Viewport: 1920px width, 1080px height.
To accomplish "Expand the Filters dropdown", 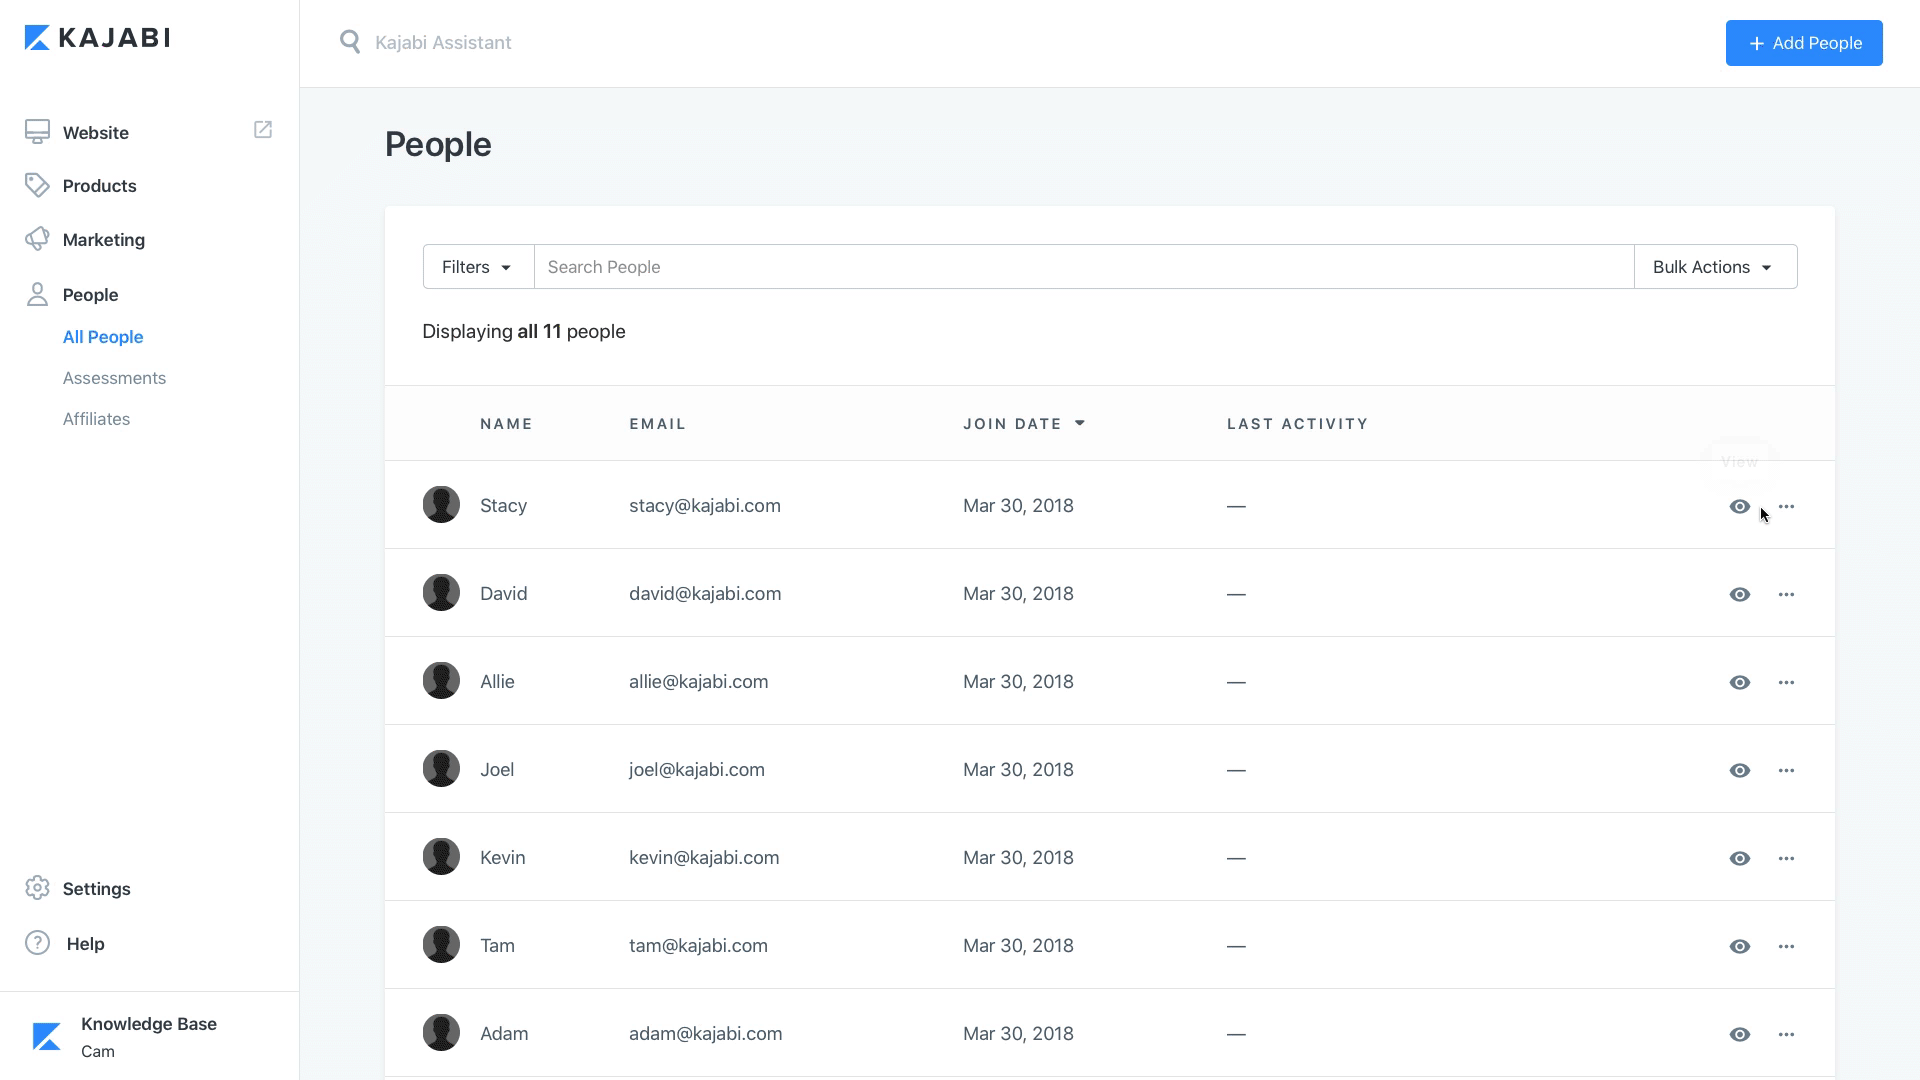I will 477,267.
